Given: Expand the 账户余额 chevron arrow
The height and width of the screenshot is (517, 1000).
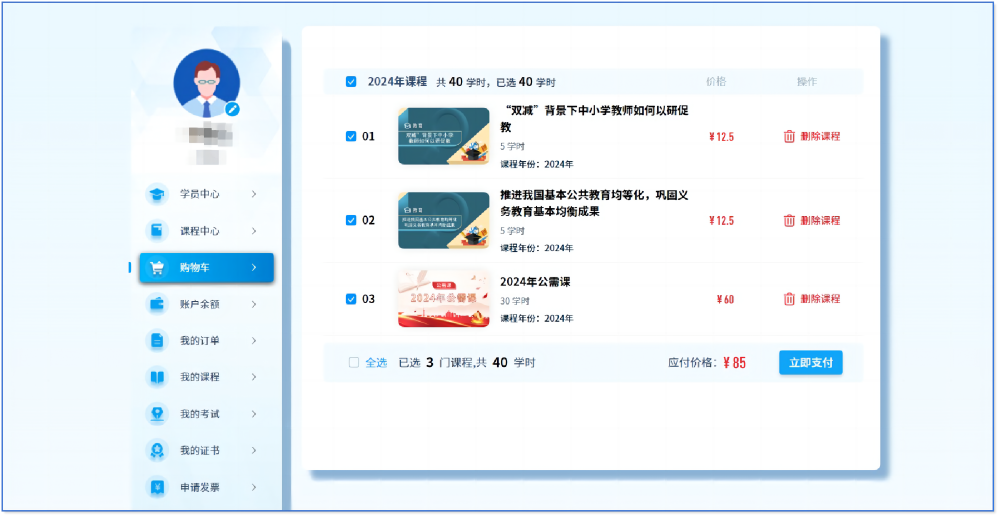Looking at the screenshot, I should click(254, 304).
